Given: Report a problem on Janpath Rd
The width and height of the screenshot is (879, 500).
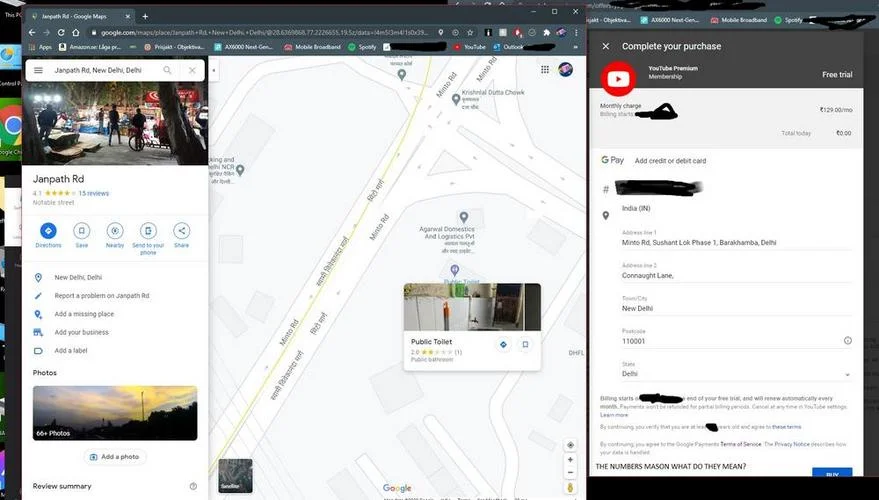Looking at the screenshot, I should [115, 295].
